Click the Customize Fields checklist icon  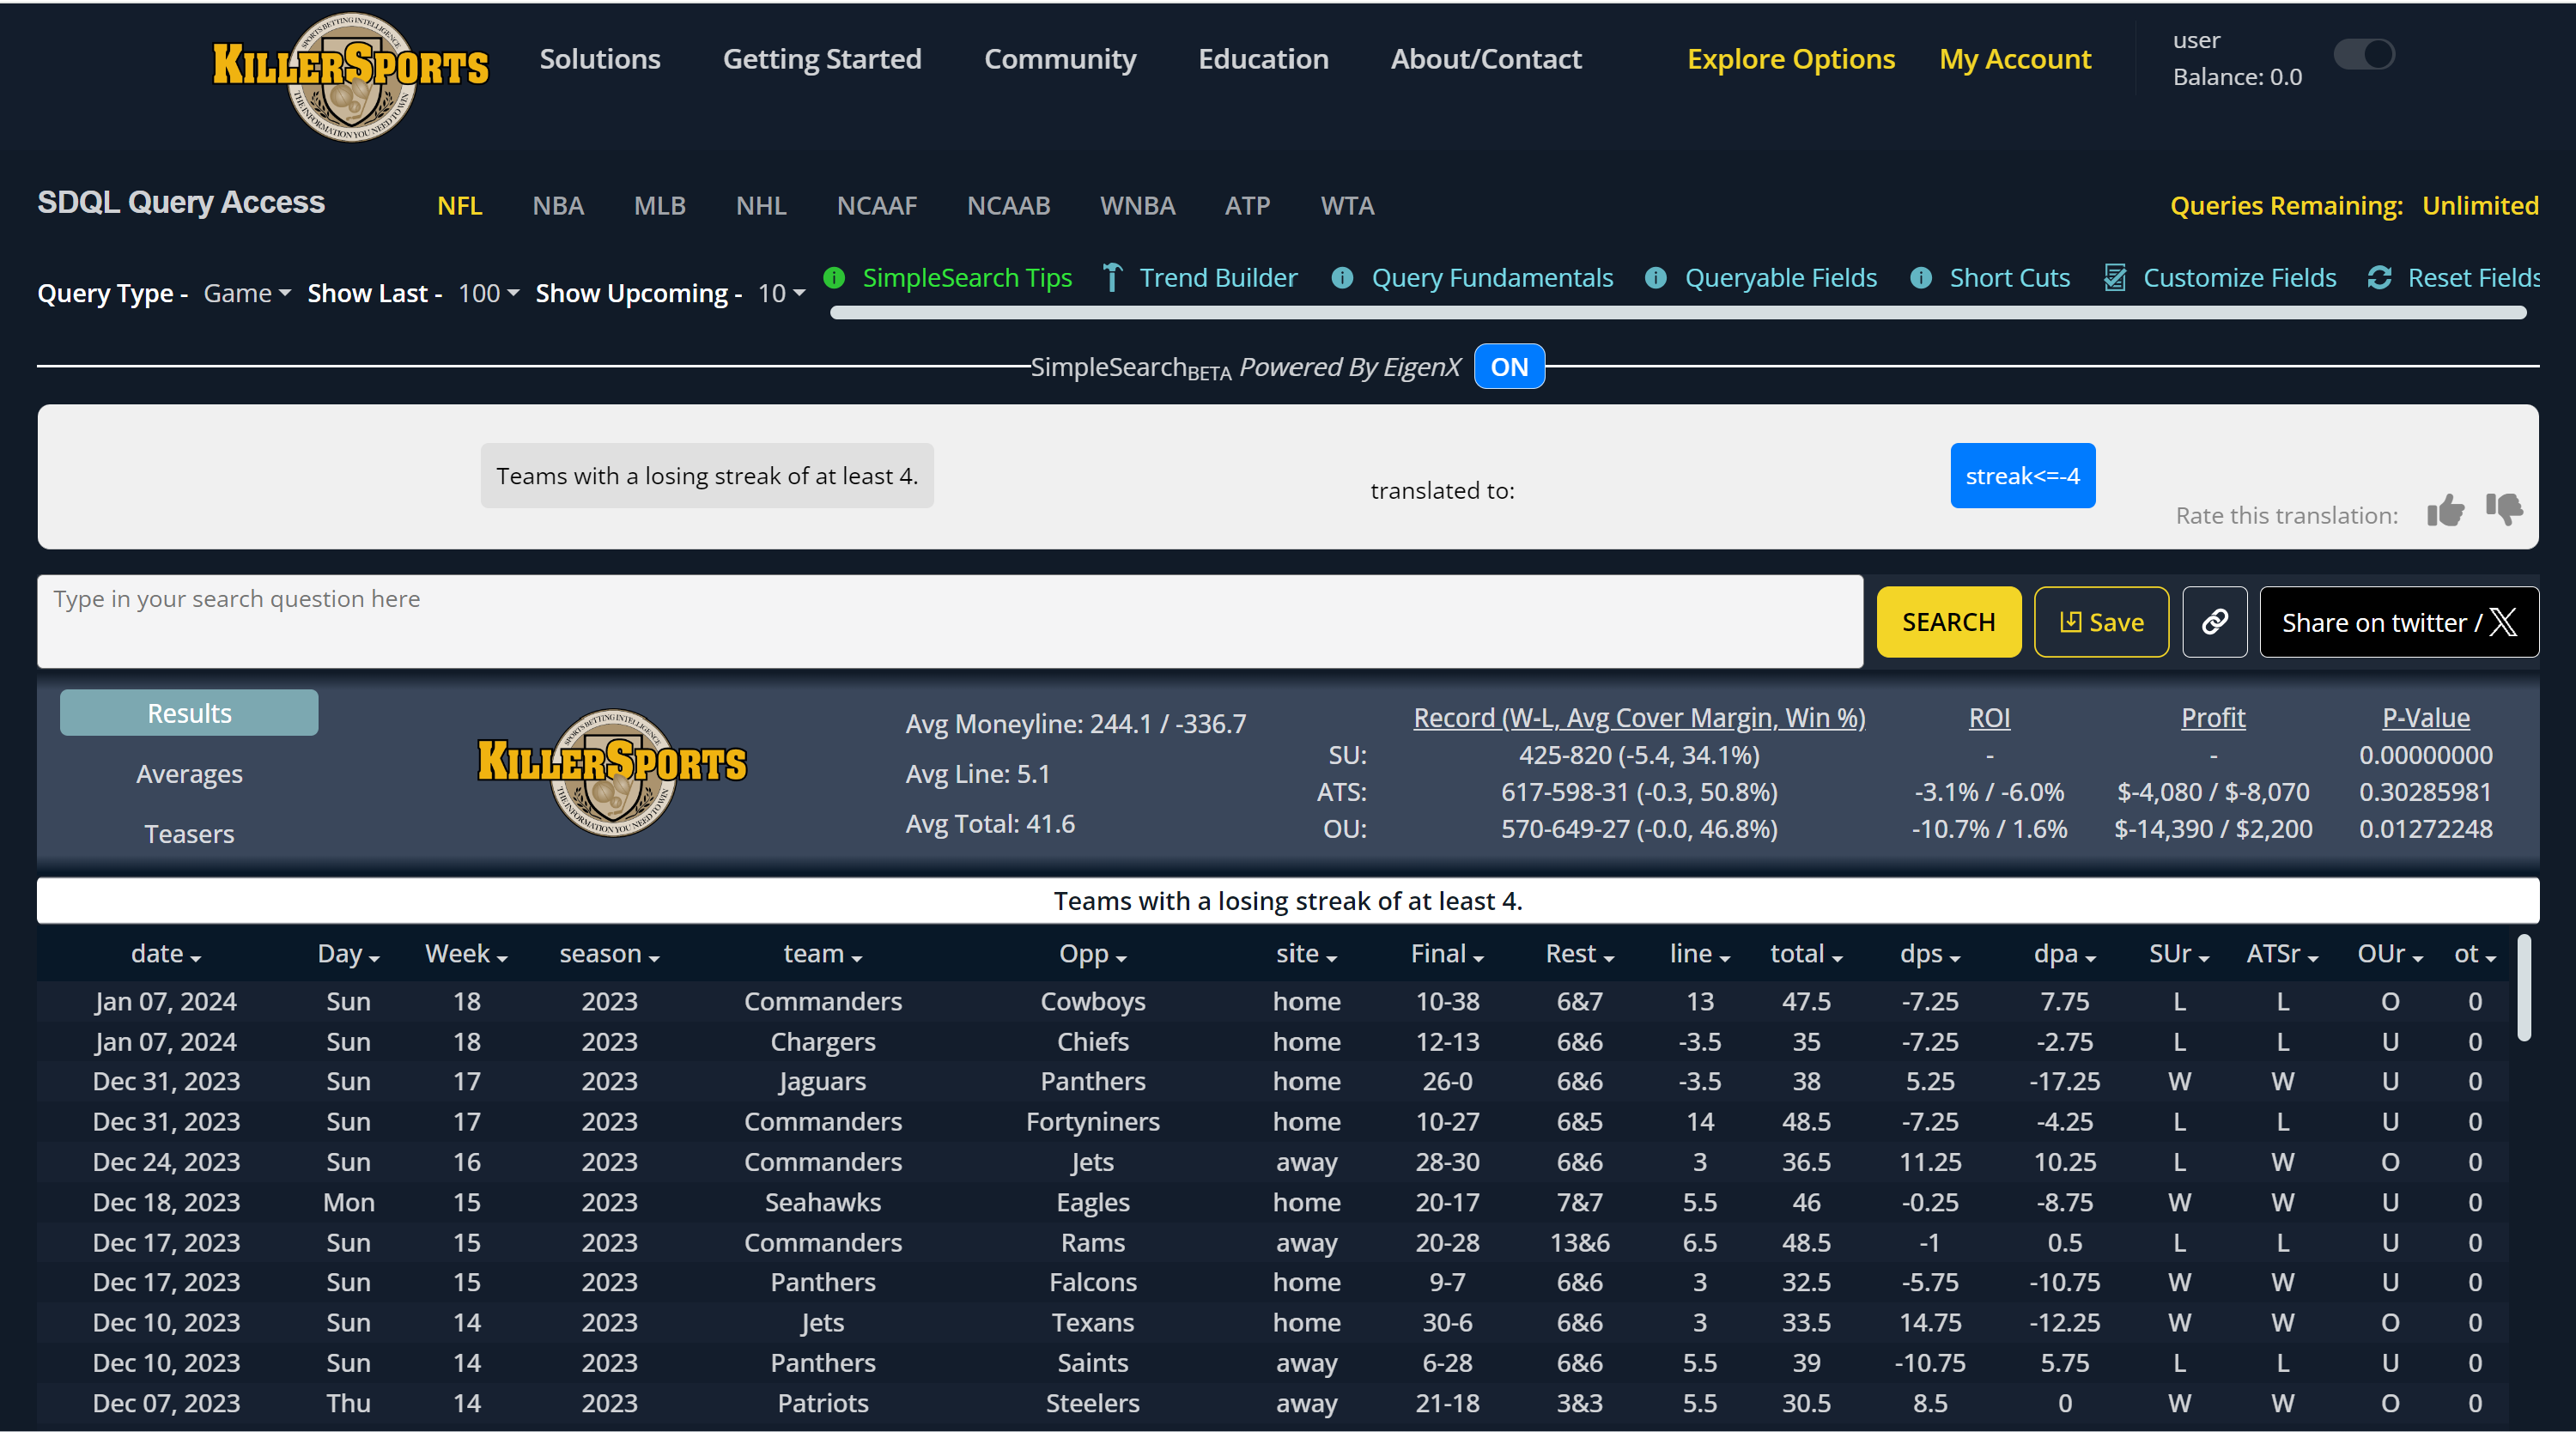coord(2115,278)
